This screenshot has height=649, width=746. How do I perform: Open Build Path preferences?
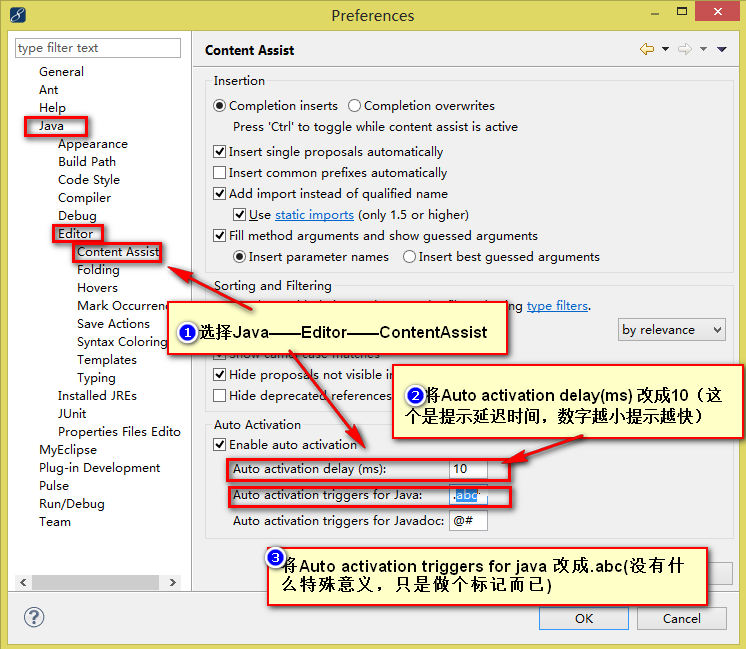[87, 162]
